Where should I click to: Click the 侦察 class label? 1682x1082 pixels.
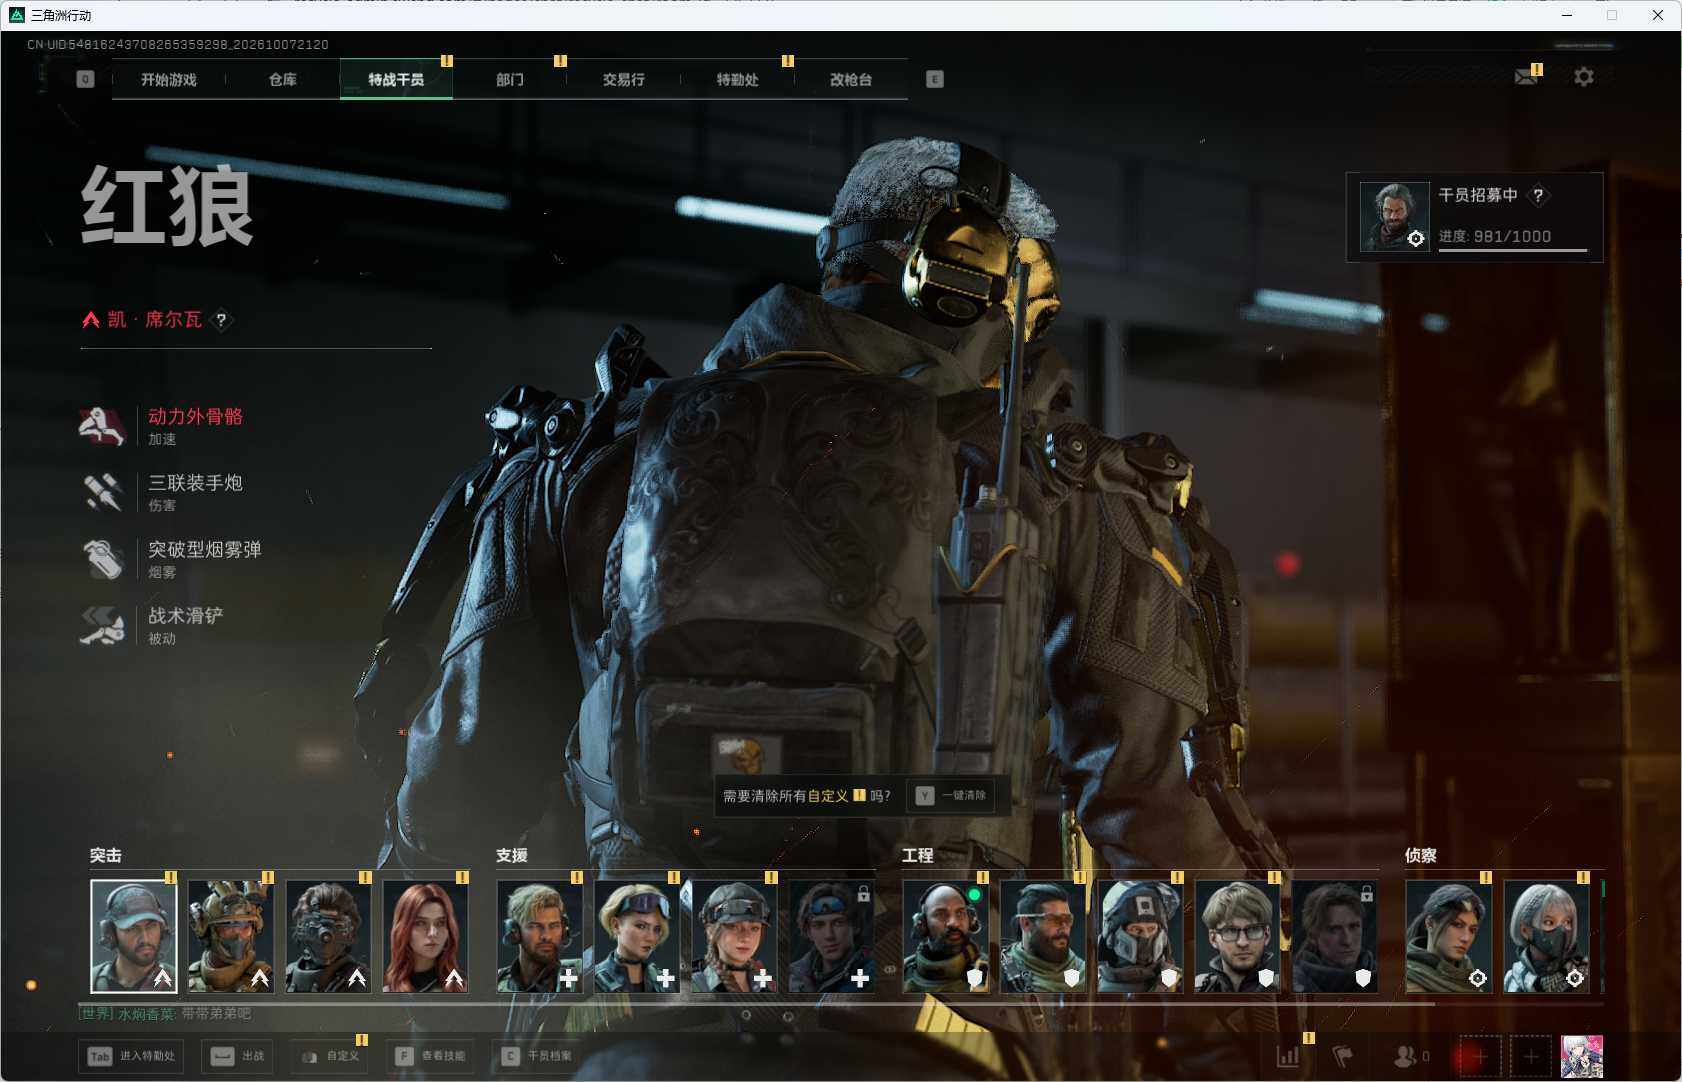click(x=1421, y=855)
